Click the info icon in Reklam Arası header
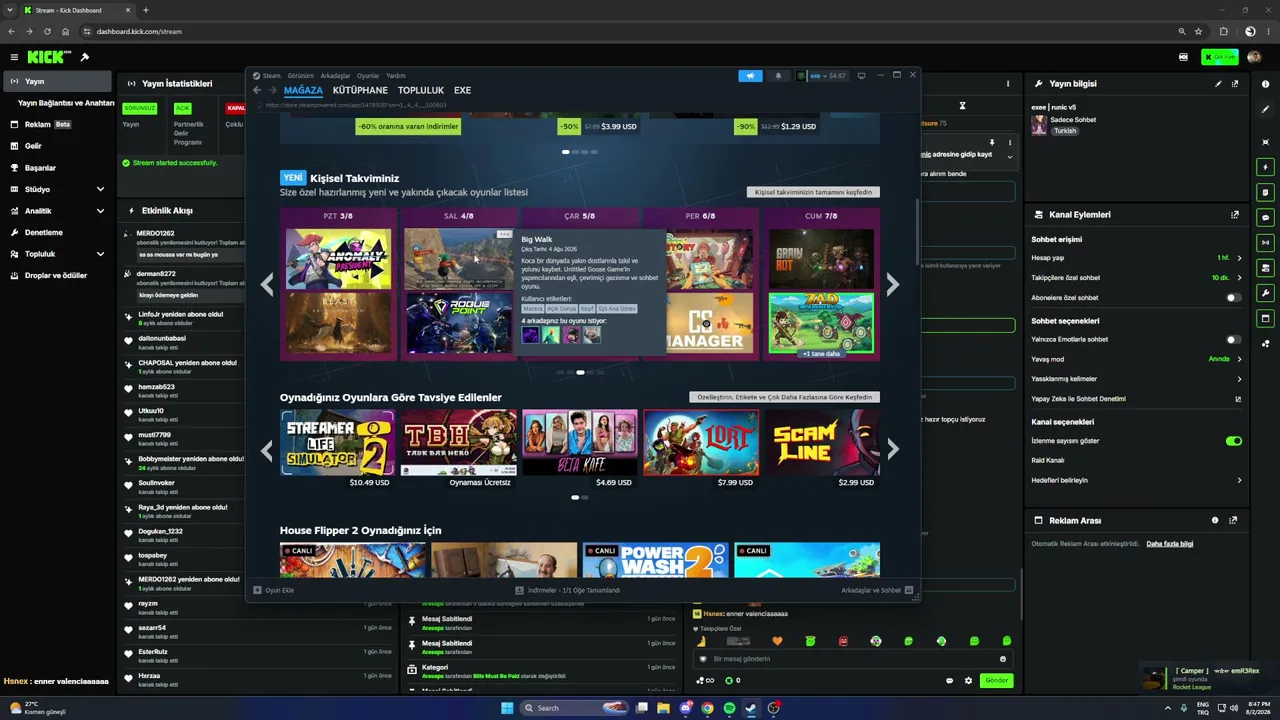The width and height of the screenshot is (1280, 720). coord(1215,520)
